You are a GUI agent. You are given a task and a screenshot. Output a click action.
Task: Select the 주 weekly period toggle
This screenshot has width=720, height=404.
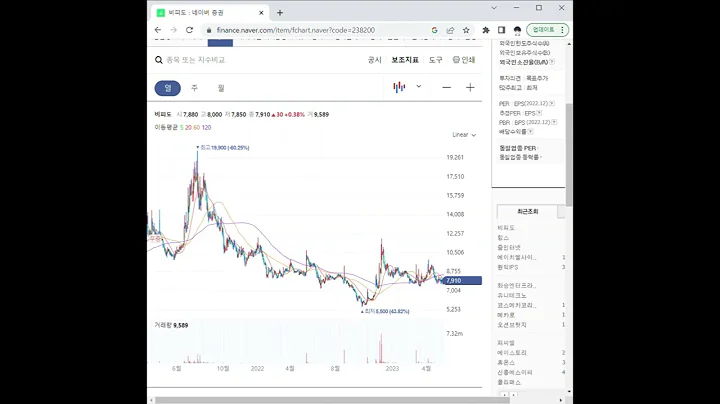[x=194, y=88]
